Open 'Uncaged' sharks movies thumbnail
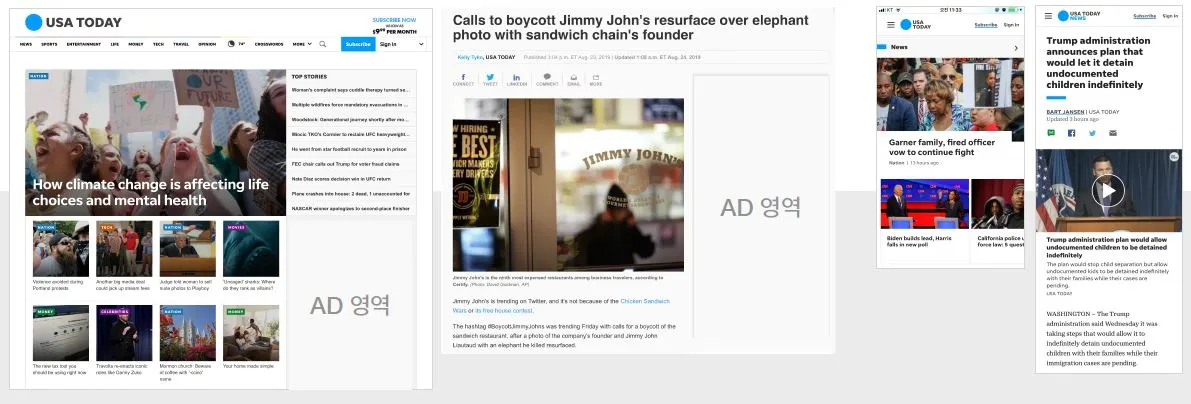Image resolution: width=1191 pixels, height=404 pixels. [x=251, y=249]
